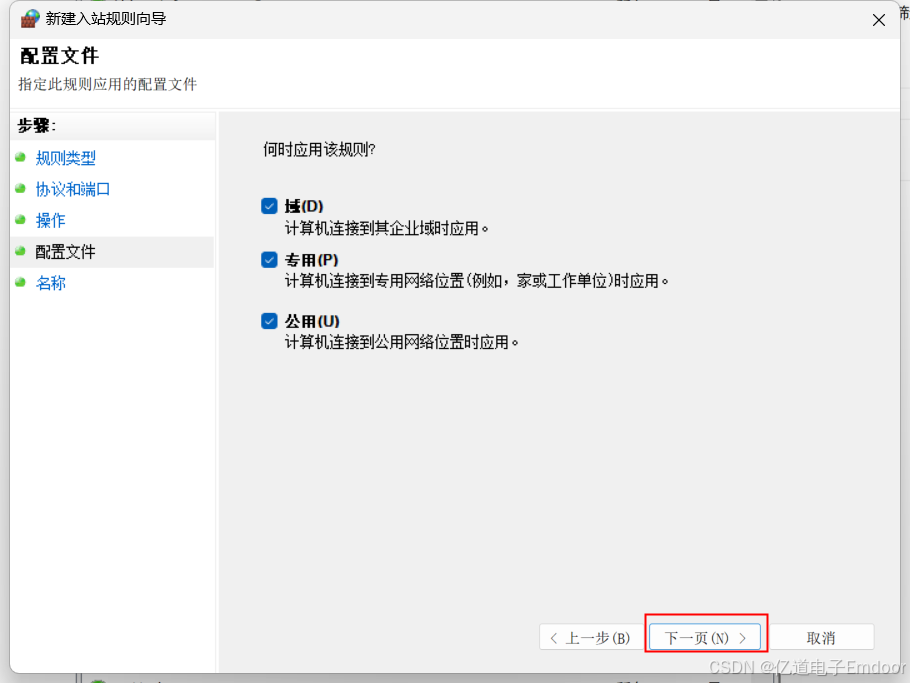Cancel the wizard with 取消
The height and width of the screenshot is (683, 910).
[x=822, y=636]
